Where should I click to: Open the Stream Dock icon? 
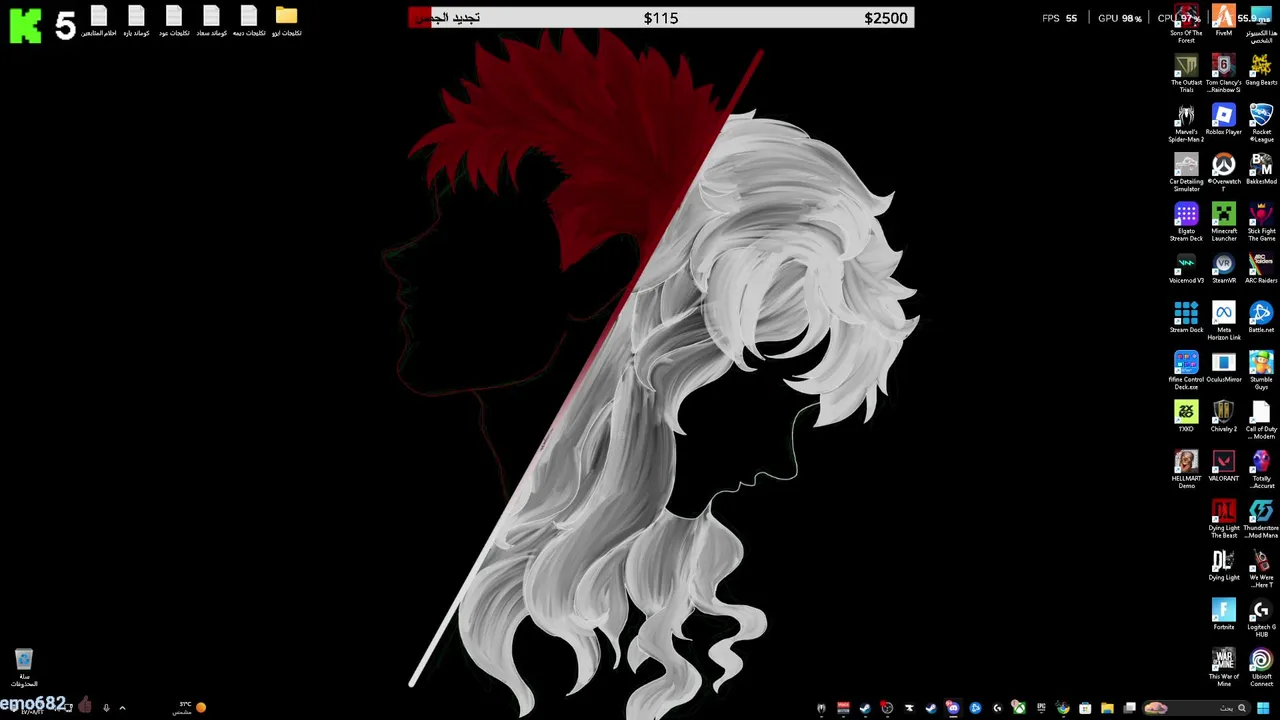(1186, 318)
